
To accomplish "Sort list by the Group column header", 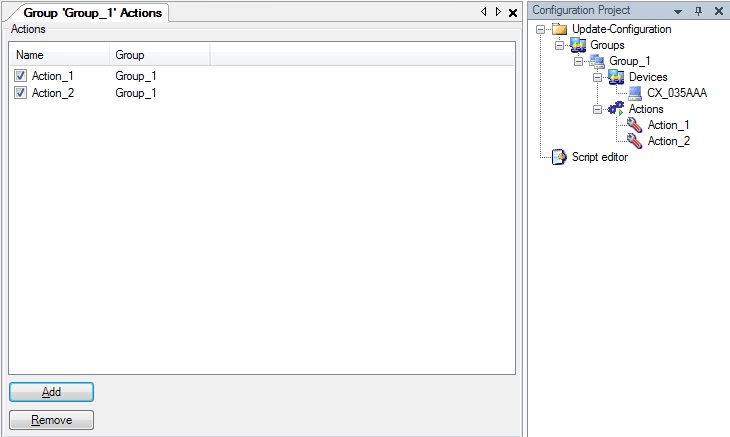I will click(160, 55).
